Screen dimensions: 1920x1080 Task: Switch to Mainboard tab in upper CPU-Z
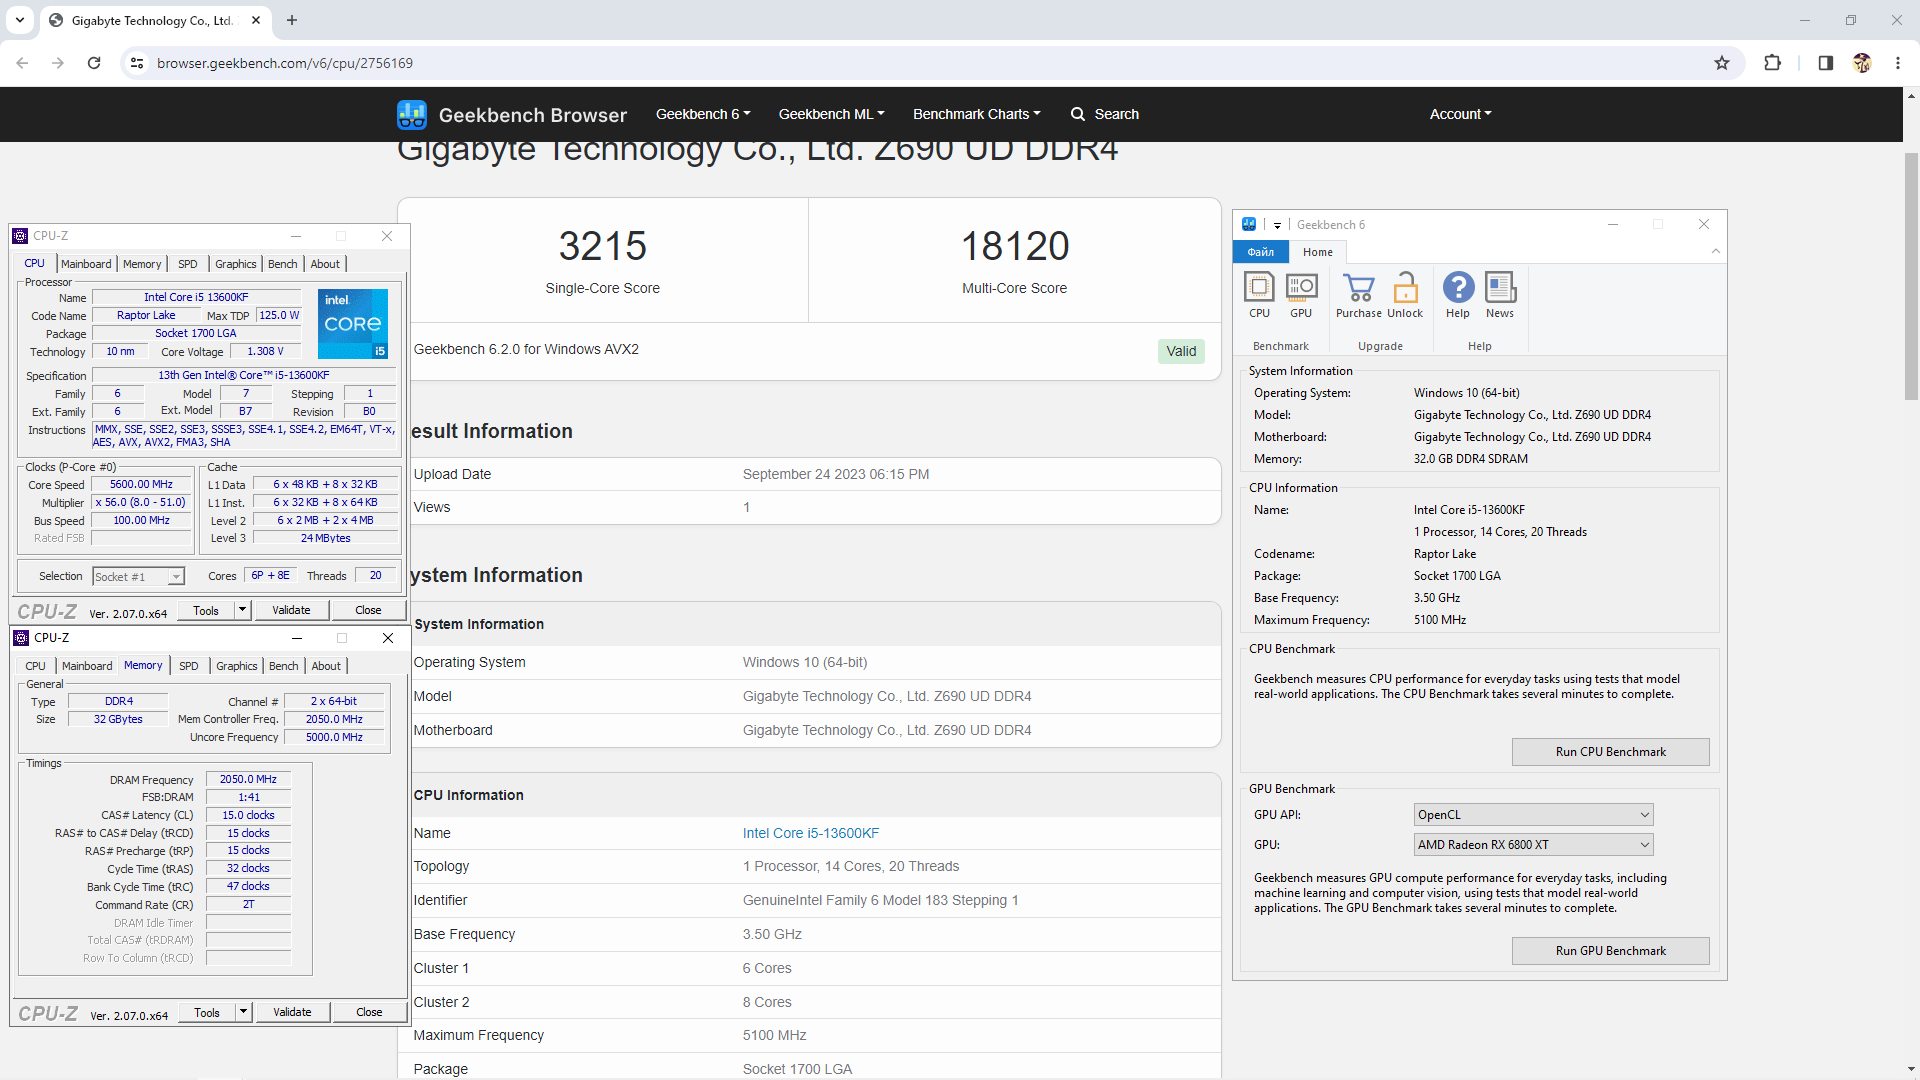[86, 264]
